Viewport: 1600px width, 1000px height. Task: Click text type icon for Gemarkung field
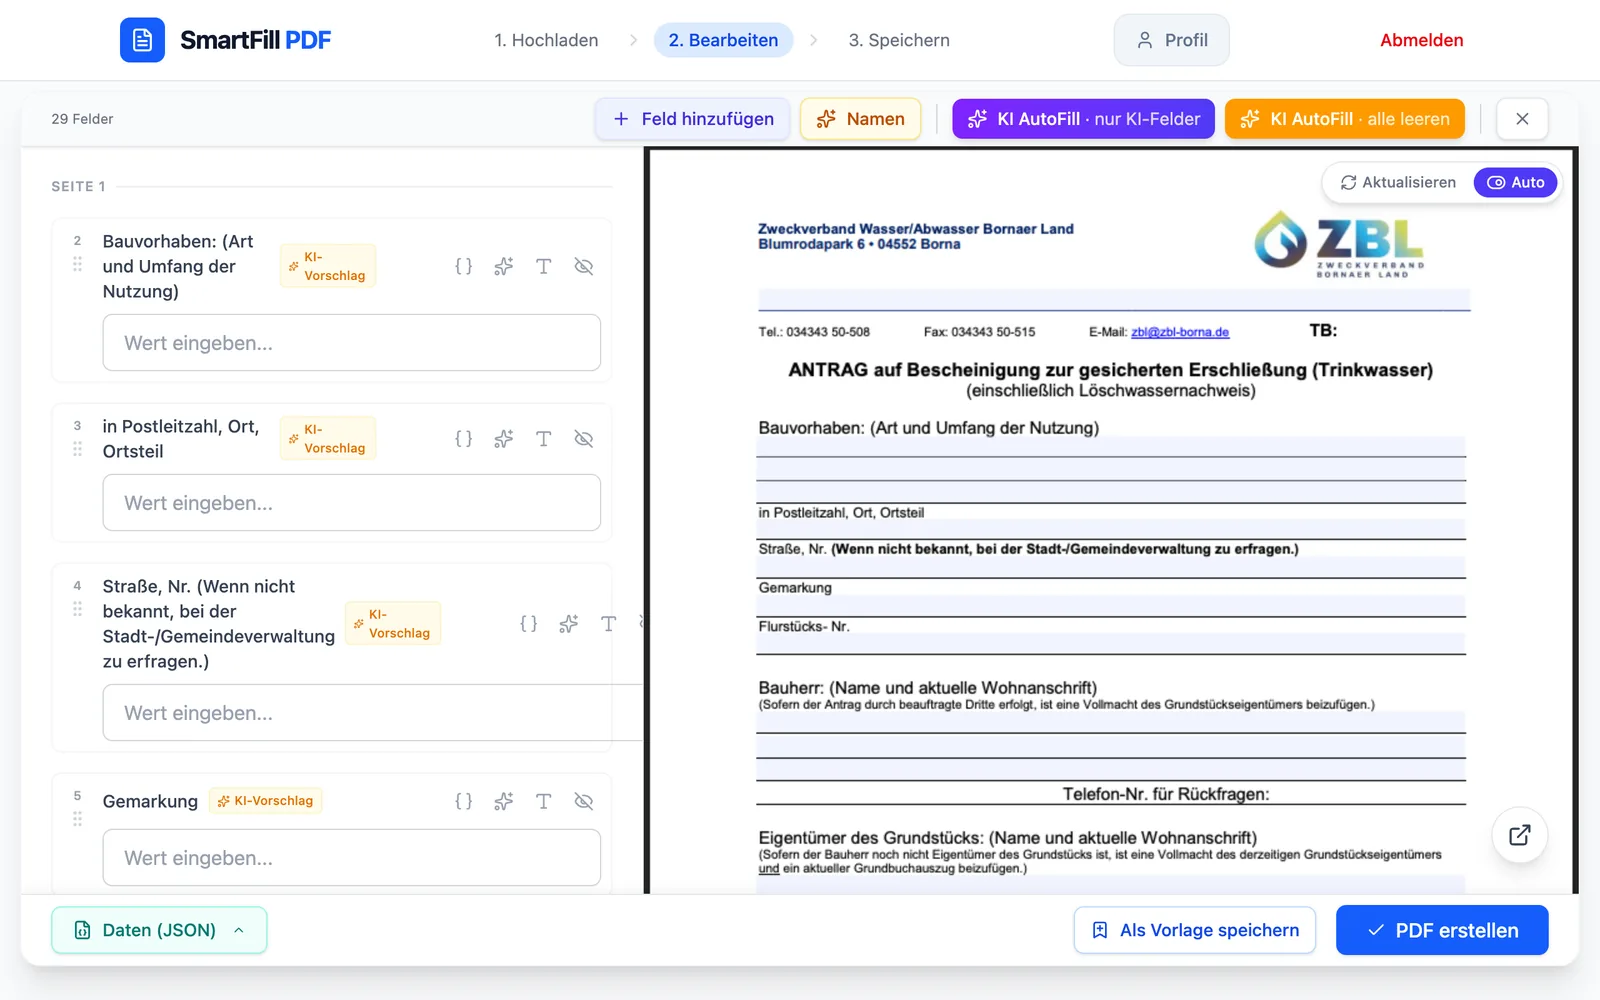click(543, 801)
